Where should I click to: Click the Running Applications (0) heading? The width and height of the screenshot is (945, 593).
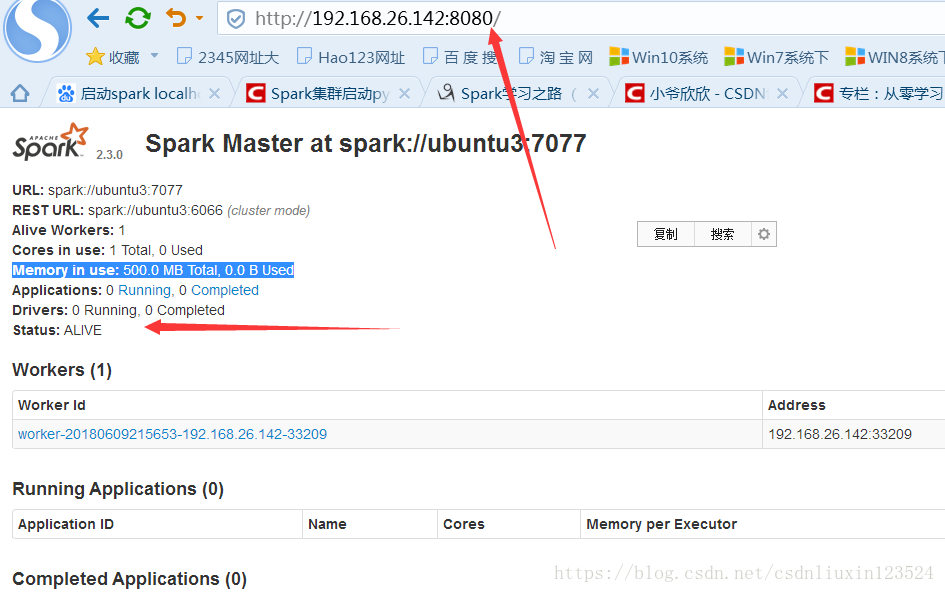[118, 489]
